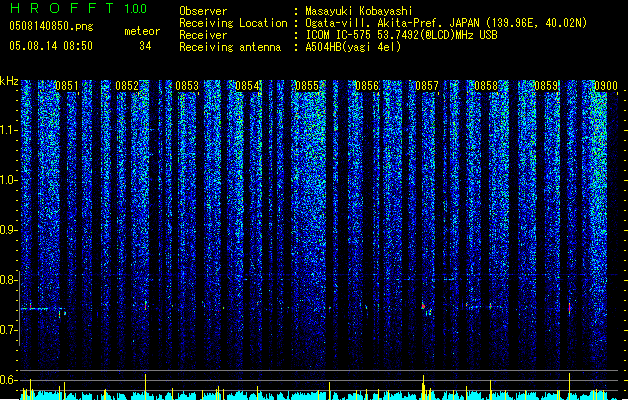Viewport: 629px width, 400px height.
Task: Click the 0900 time marker
Action: tap(606, 86)
